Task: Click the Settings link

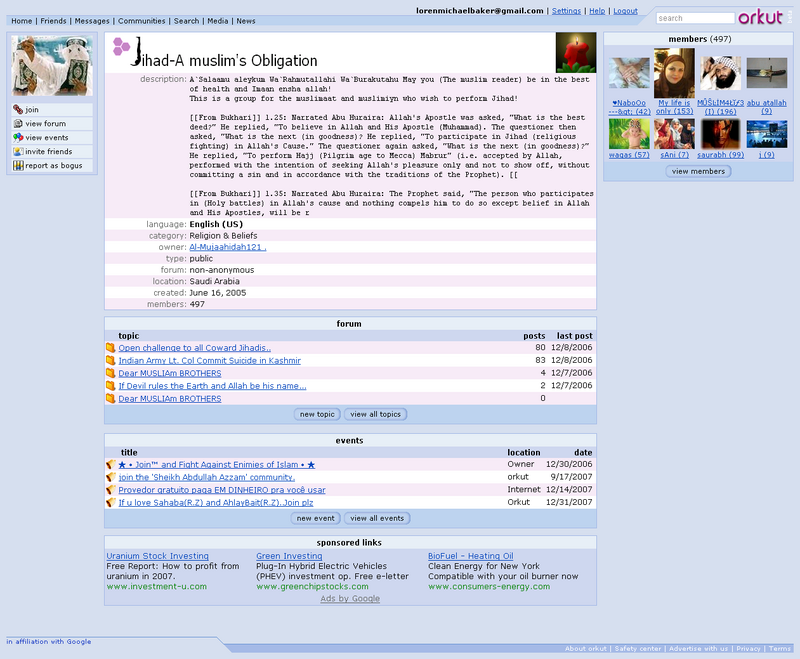Action: pyautogui.click(x=566, y=11)
